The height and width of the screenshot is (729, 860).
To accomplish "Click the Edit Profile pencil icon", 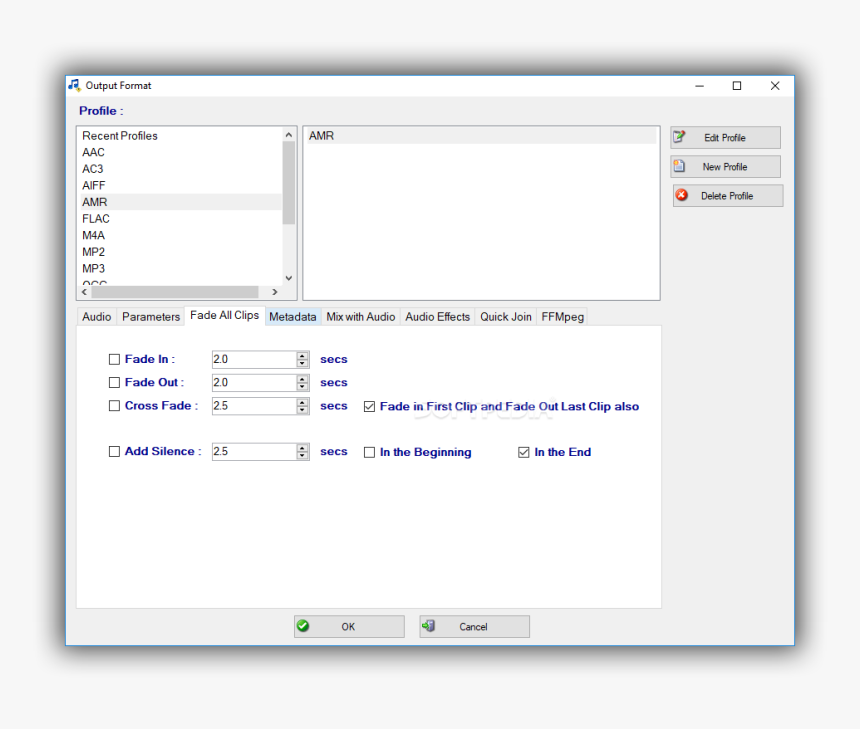I will pyautogui.click(x=679, y=136).
